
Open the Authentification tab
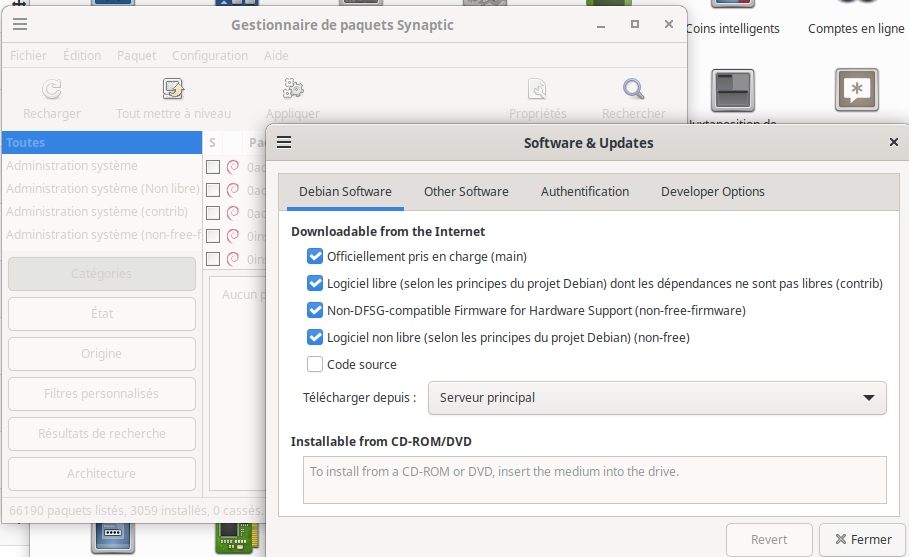click(584, 191)
